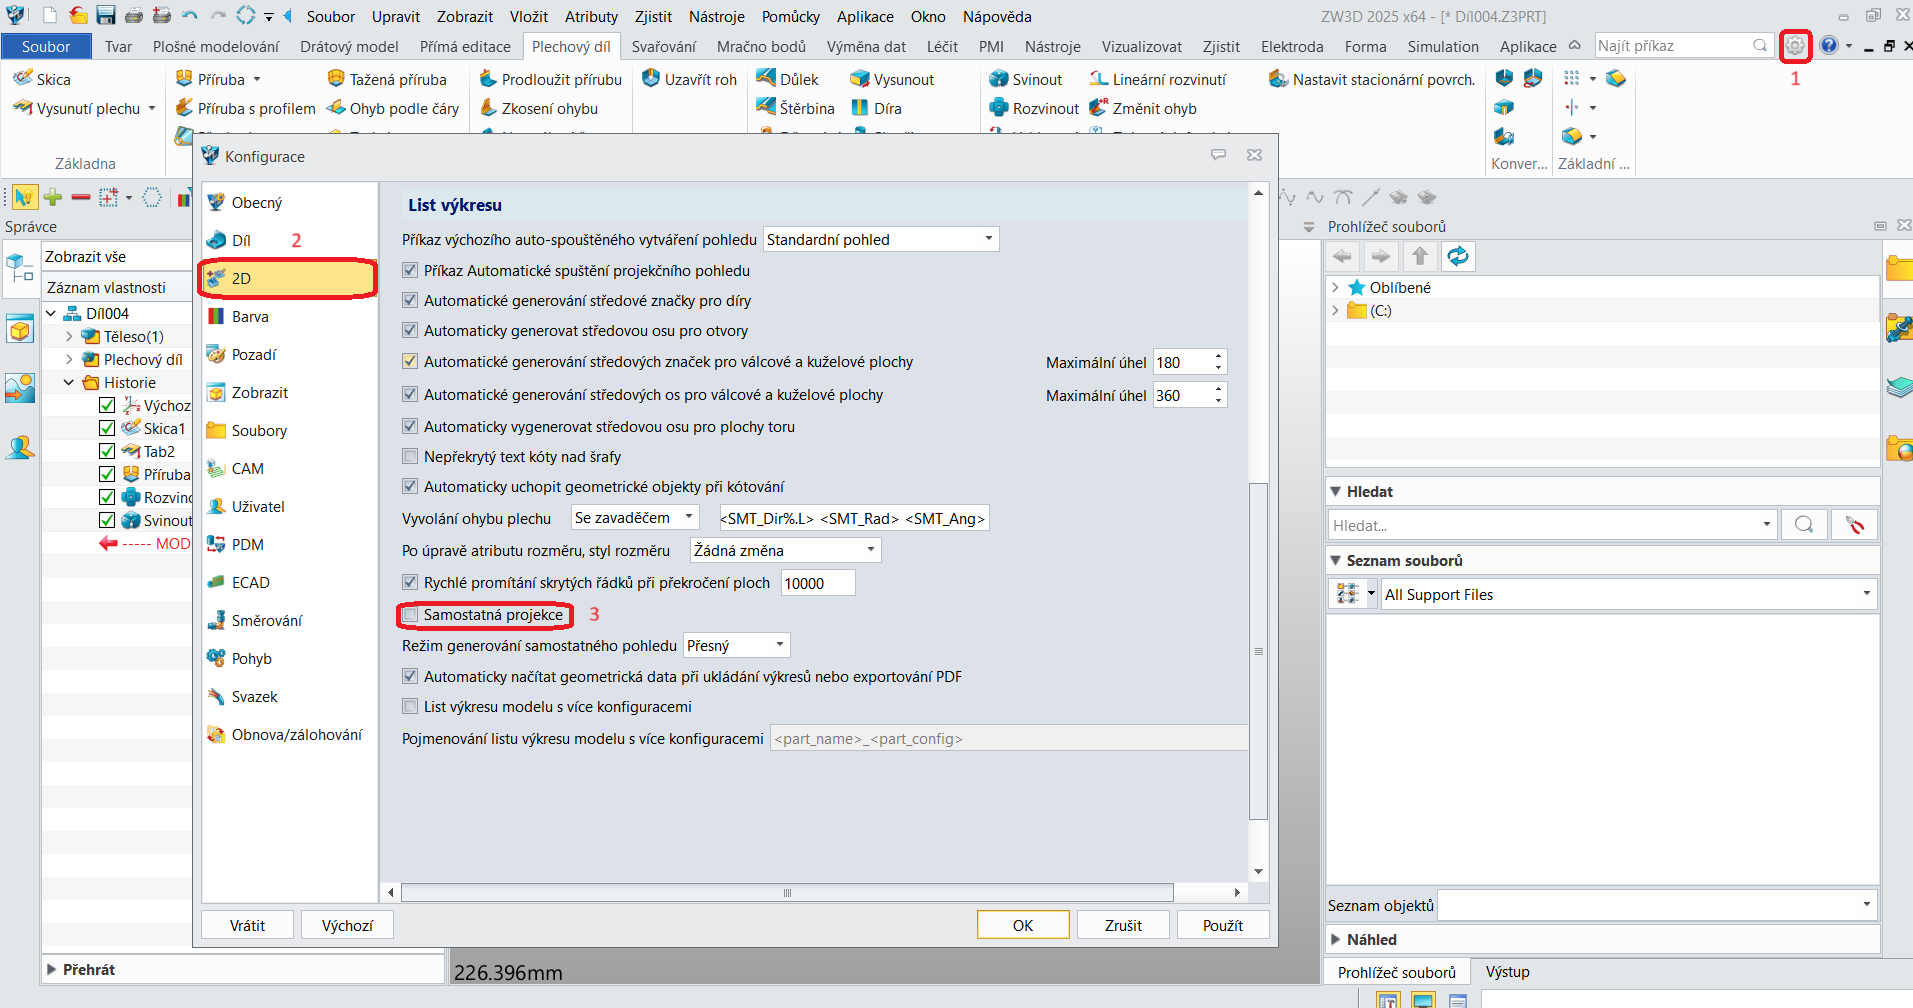The width and height of the screenshot is (1913, 1008).
Task: Open the settings gear icon beside the search box
Action: coord(1795,46)
